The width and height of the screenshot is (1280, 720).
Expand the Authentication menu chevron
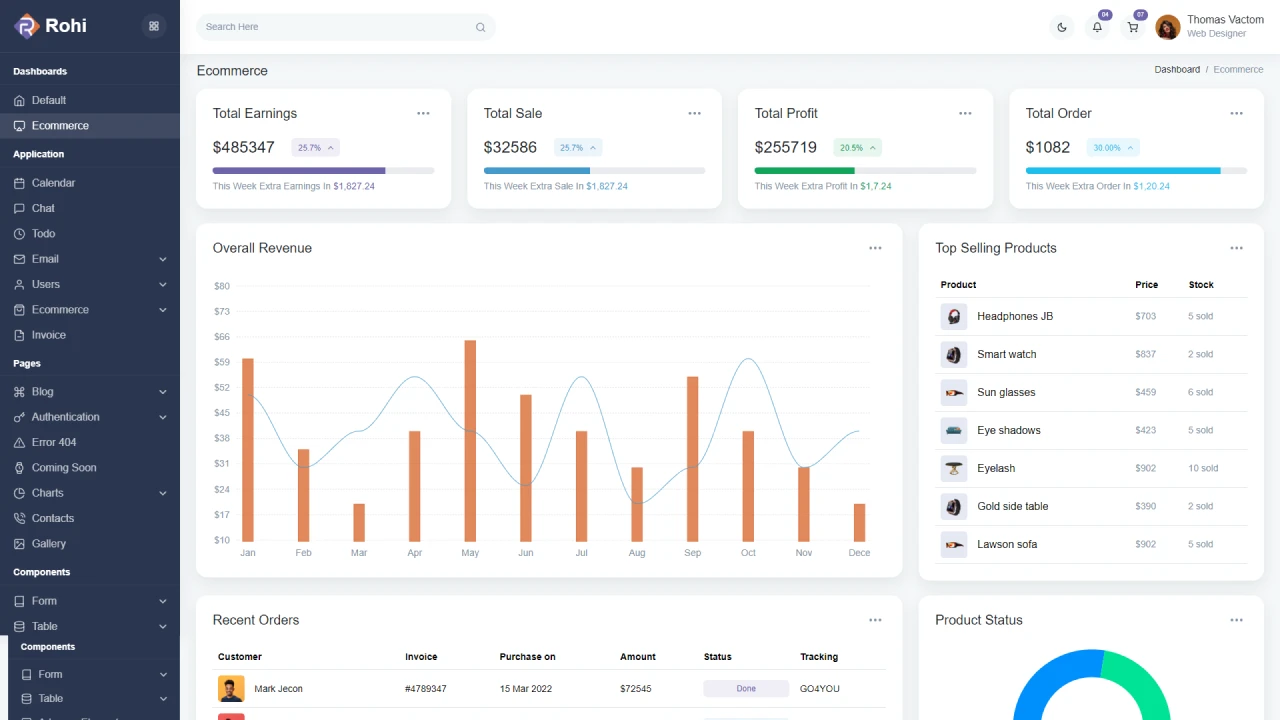click(x=163, y=417)
